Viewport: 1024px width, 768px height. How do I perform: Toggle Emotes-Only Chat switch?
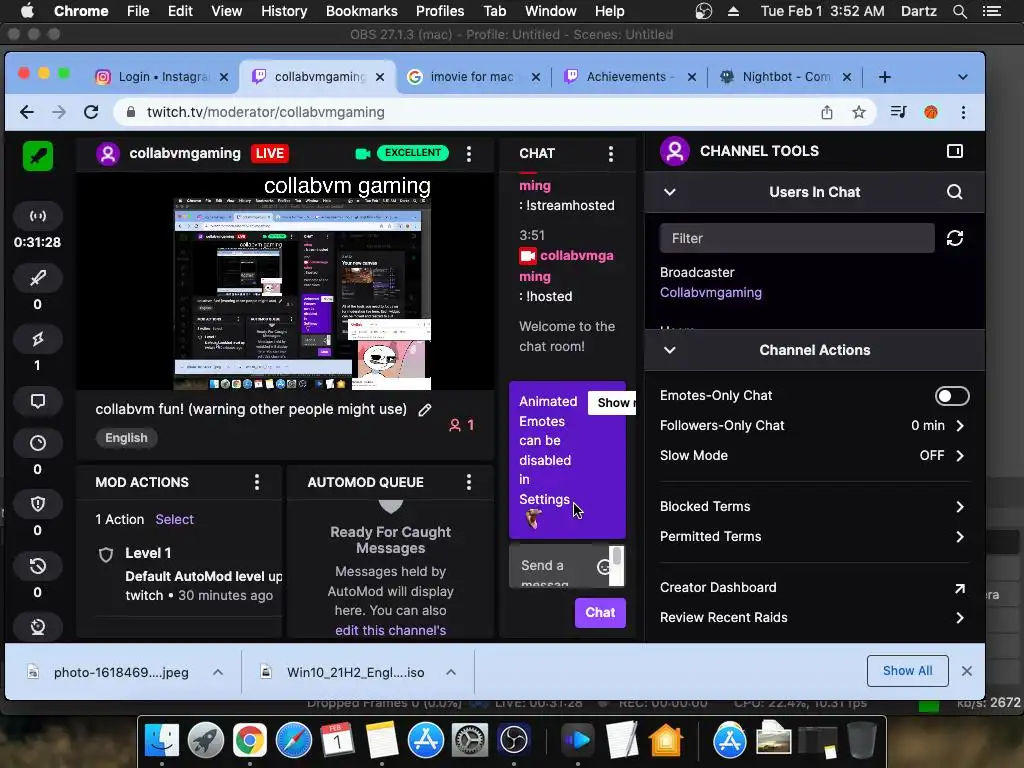click(x=952, y=396)
